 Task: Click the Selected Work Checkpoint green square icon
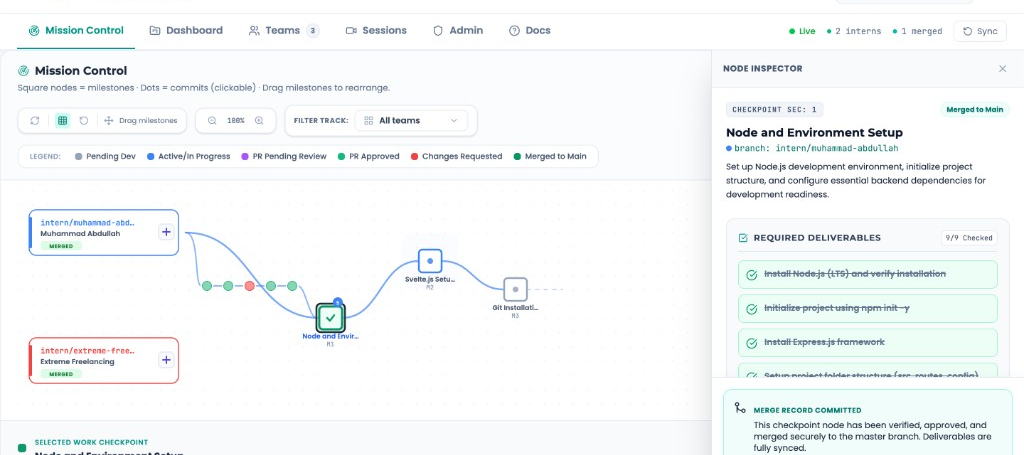[x=22, y=448]
